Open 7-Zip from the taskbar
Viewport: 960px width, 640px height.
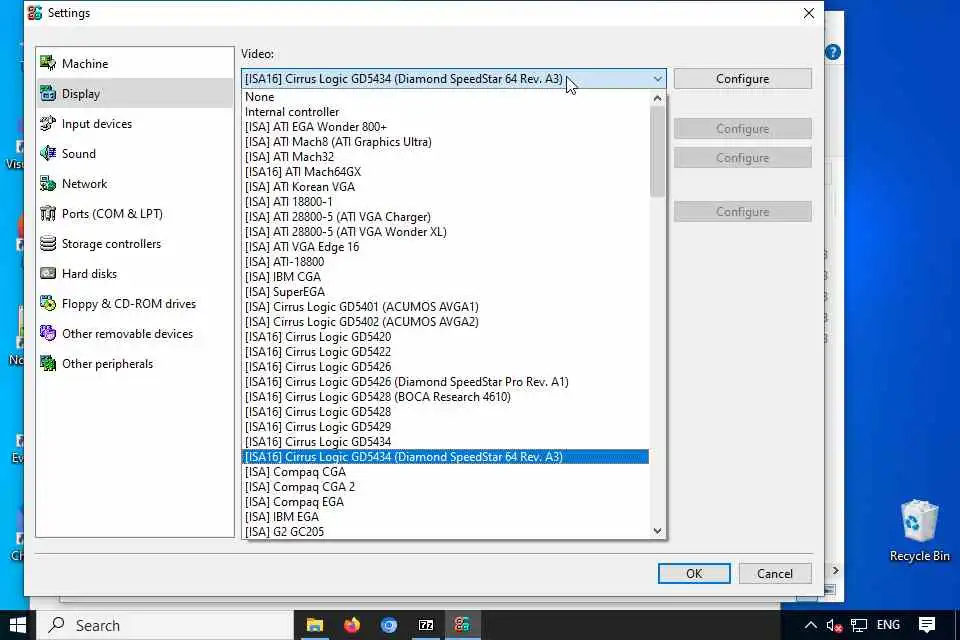click(426, 625)
